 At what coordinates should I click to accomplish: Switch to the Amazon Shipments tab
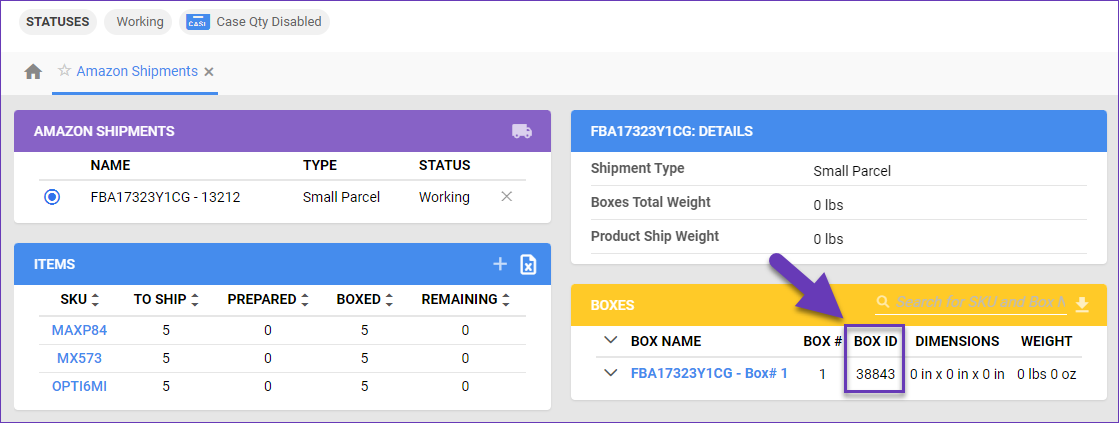[x=137, y=71]
